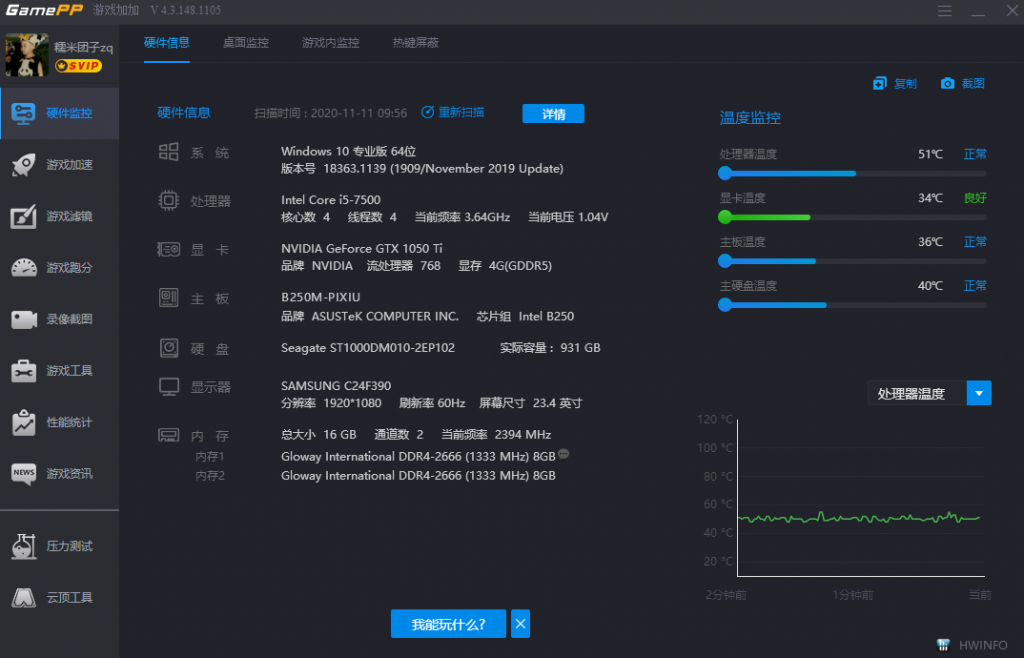Viewport: 1024px width, 658px height.
Task: Click the 硬件信息 section heading
Action: pyautogui.click(x=184, y=113)
